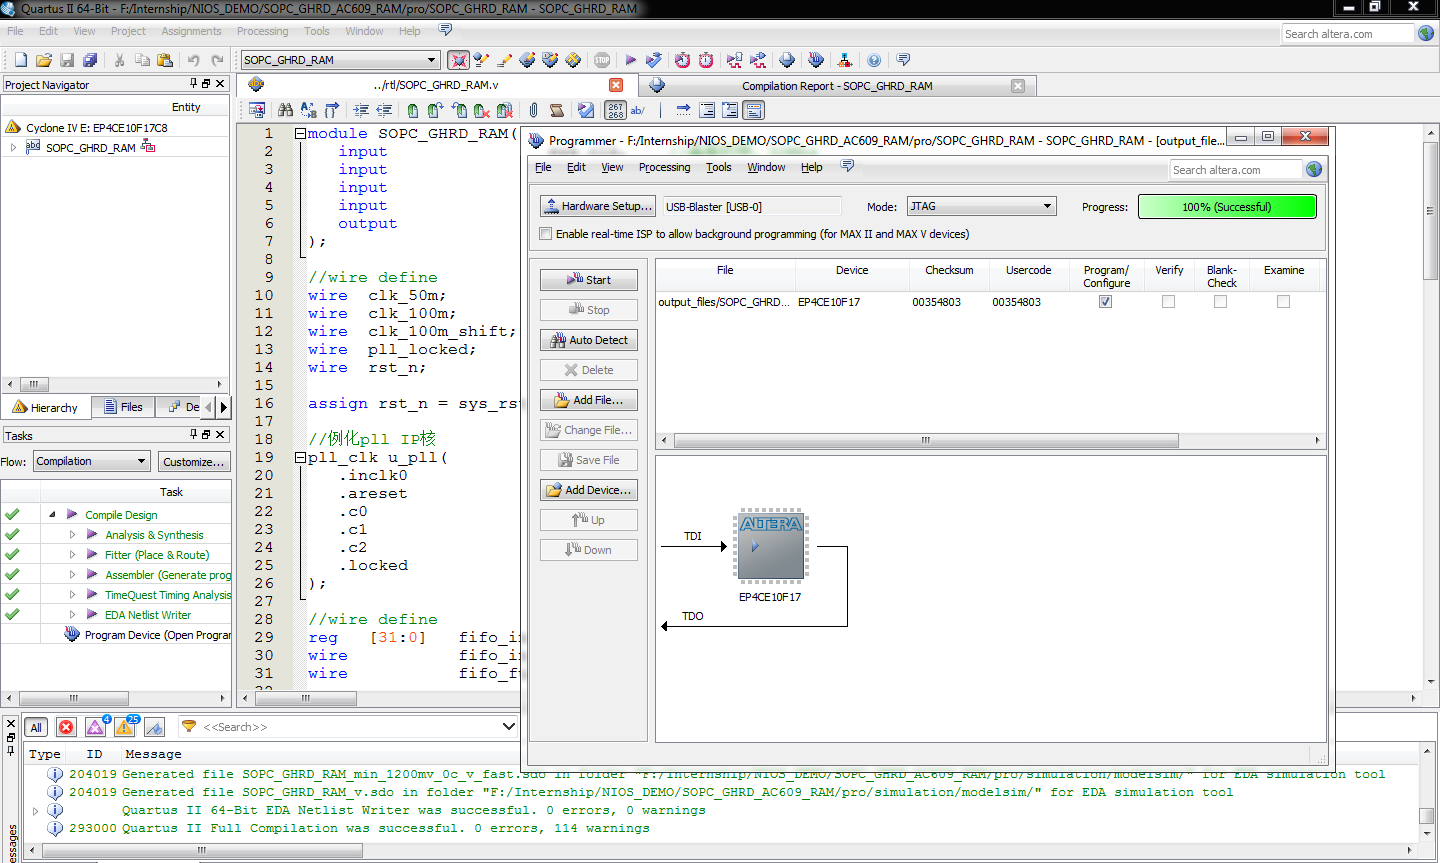Toggle line numbers with the 267/268 icon
This screenshot has height=863, width=1440.
pos(615,110)
